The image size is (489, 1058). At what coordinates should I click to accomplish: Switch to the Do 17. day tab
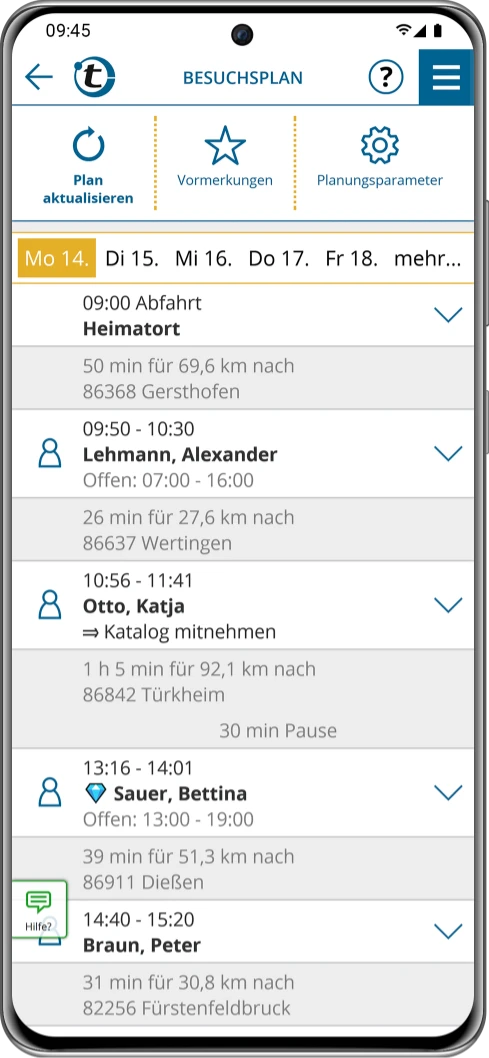279,258
